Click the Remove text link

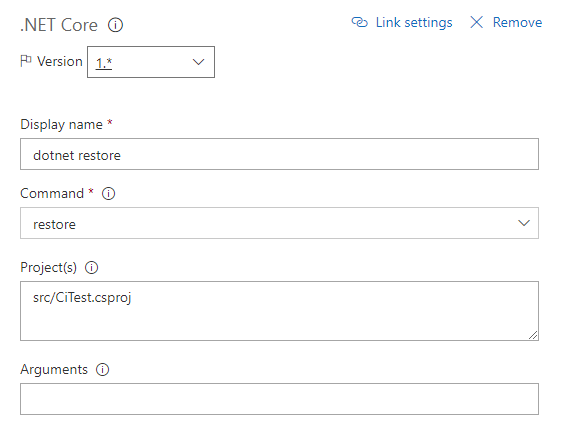coord(517,23)
